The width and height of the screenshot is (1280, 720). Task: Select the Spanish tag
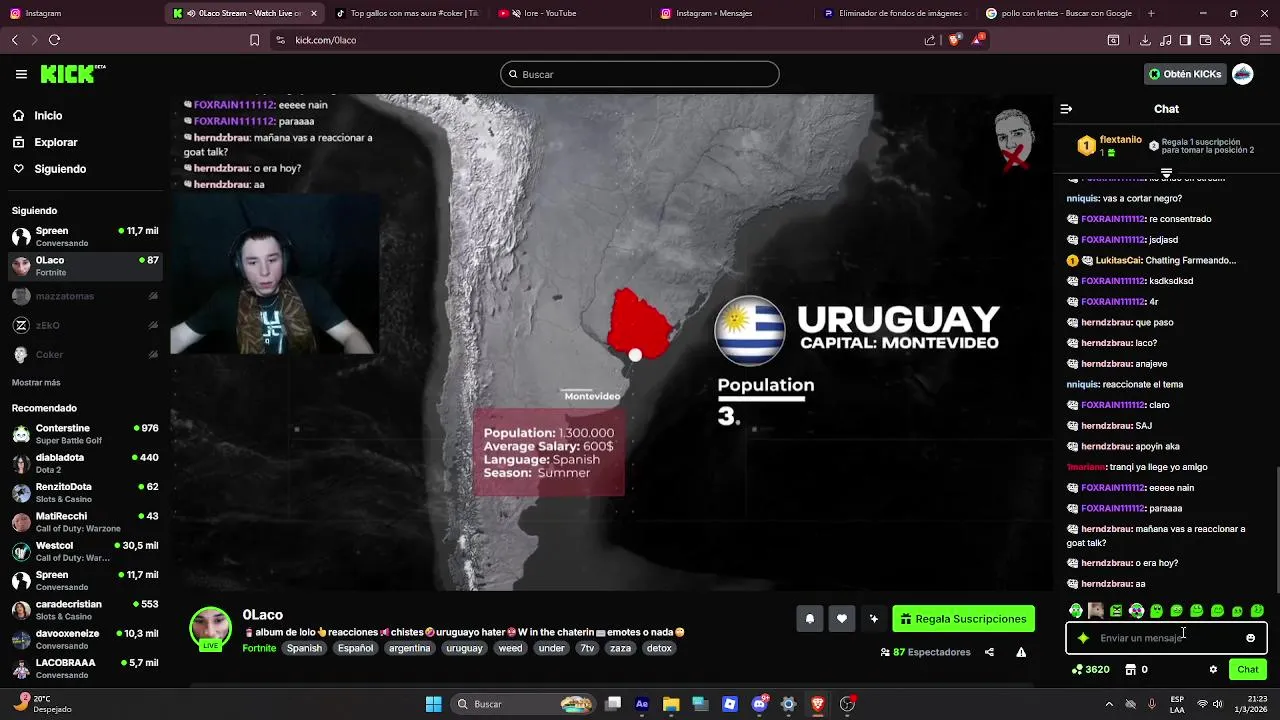coord(305,648)
